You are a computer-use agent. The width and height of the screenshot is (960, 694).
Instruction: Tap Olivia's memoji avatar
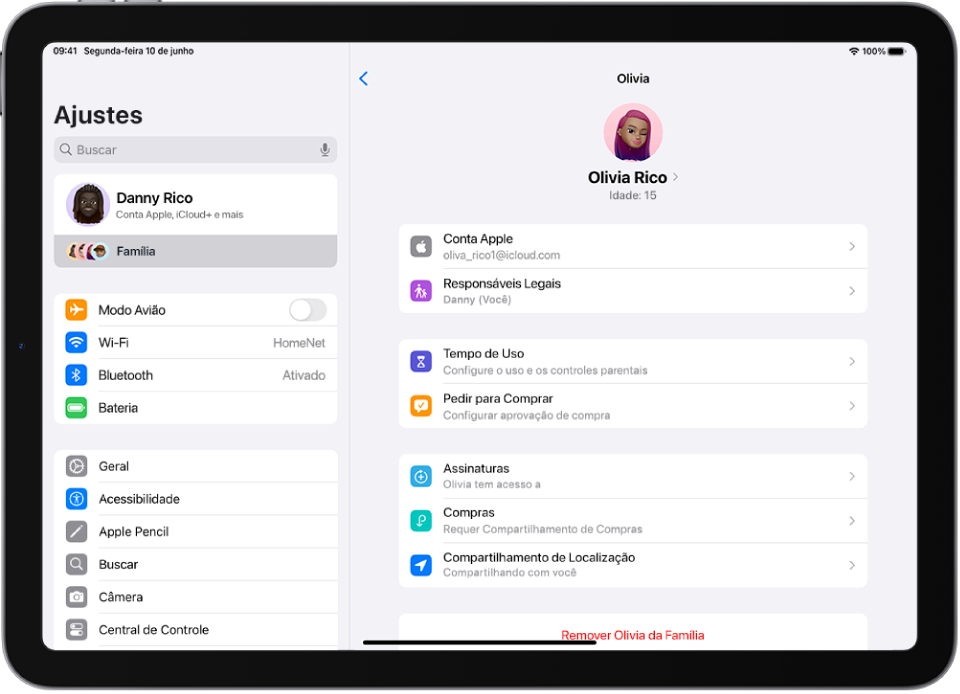pyautogui.click(x=633, y=132)
